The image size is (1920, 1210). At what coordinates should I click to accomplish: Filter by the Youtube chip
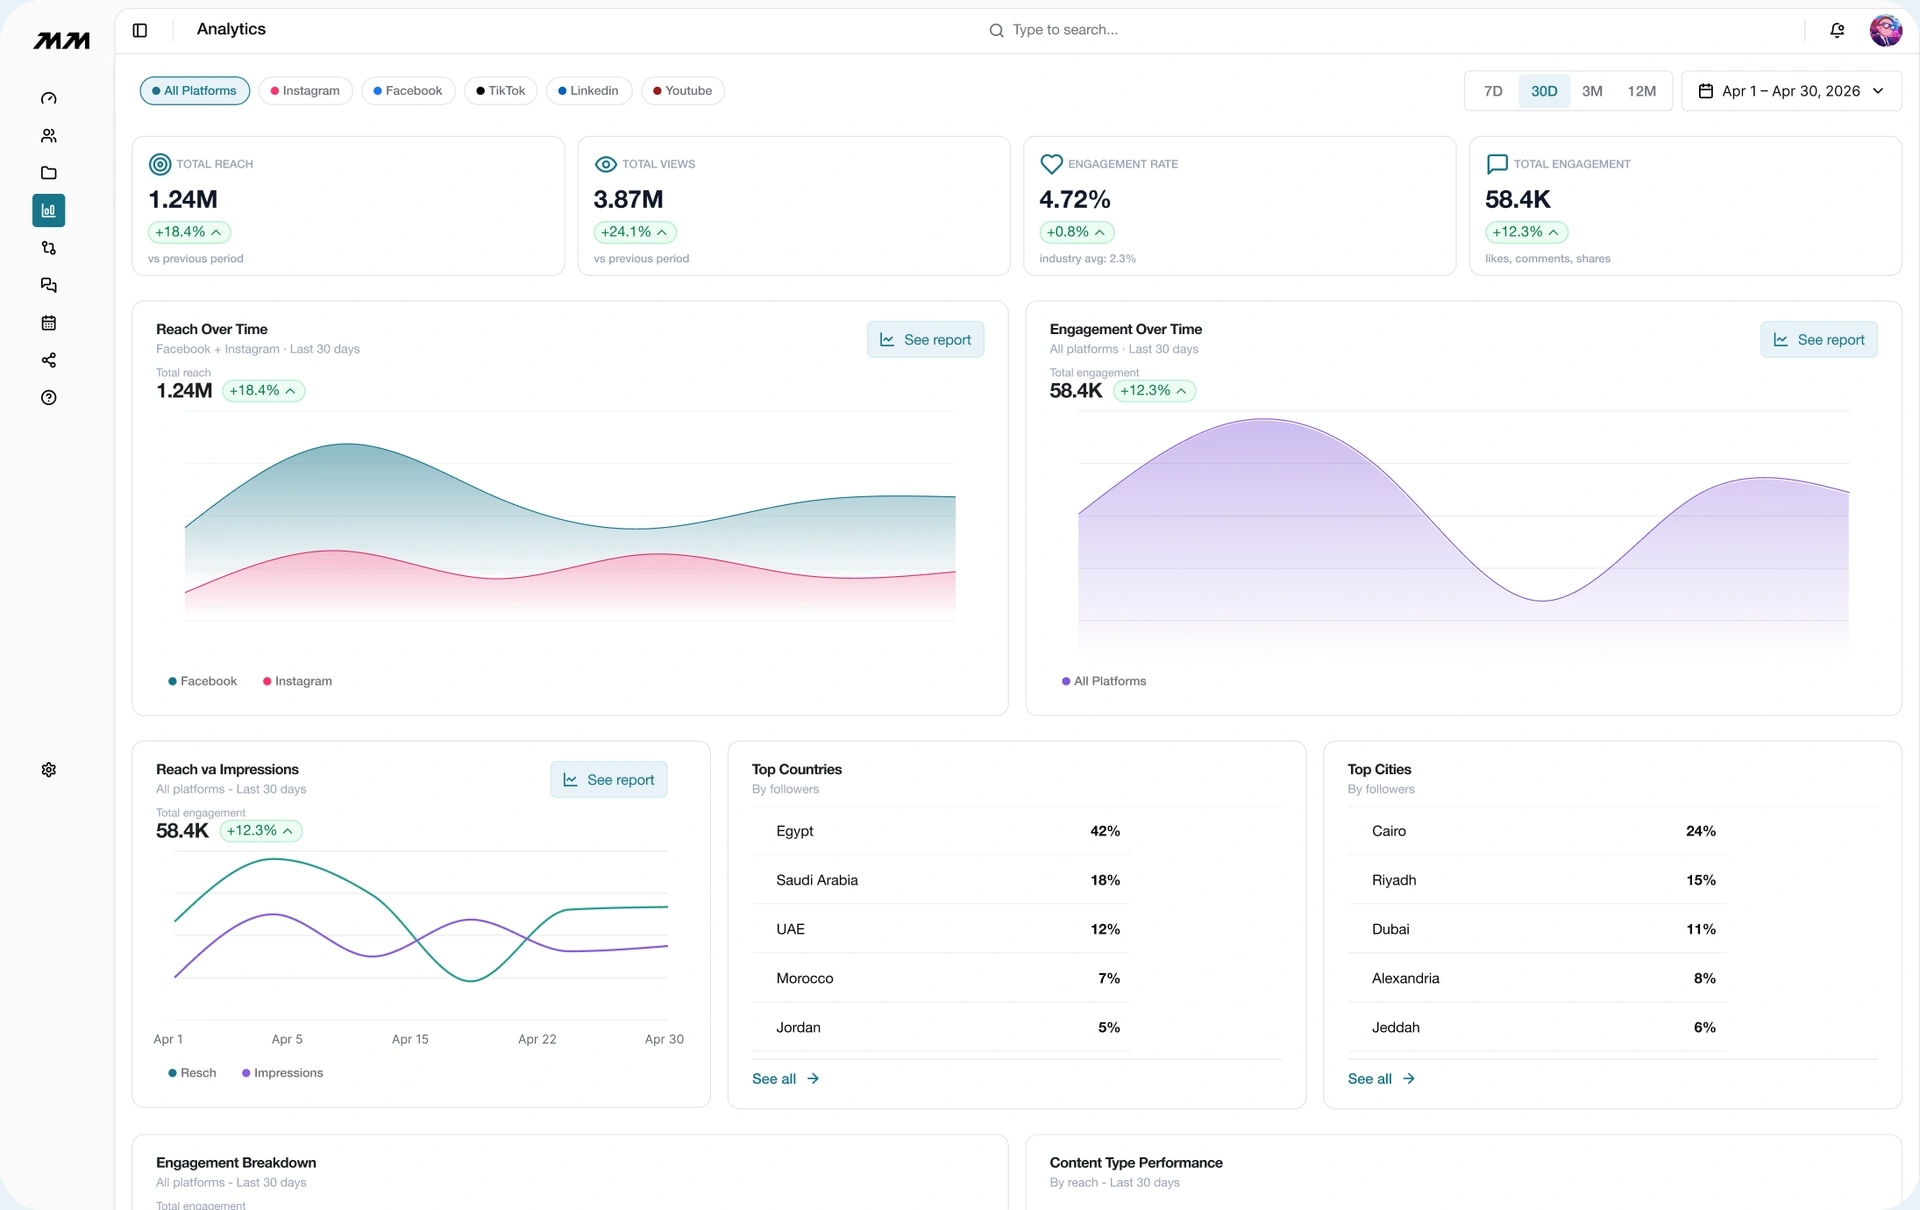683,91
